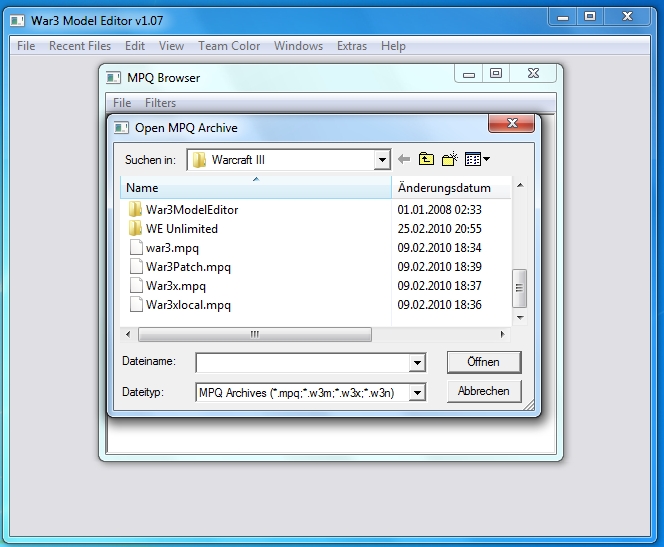Viewport: 664px width, 547px height.
Task: Click the MPQ Browser window icon
Action: 113,78
